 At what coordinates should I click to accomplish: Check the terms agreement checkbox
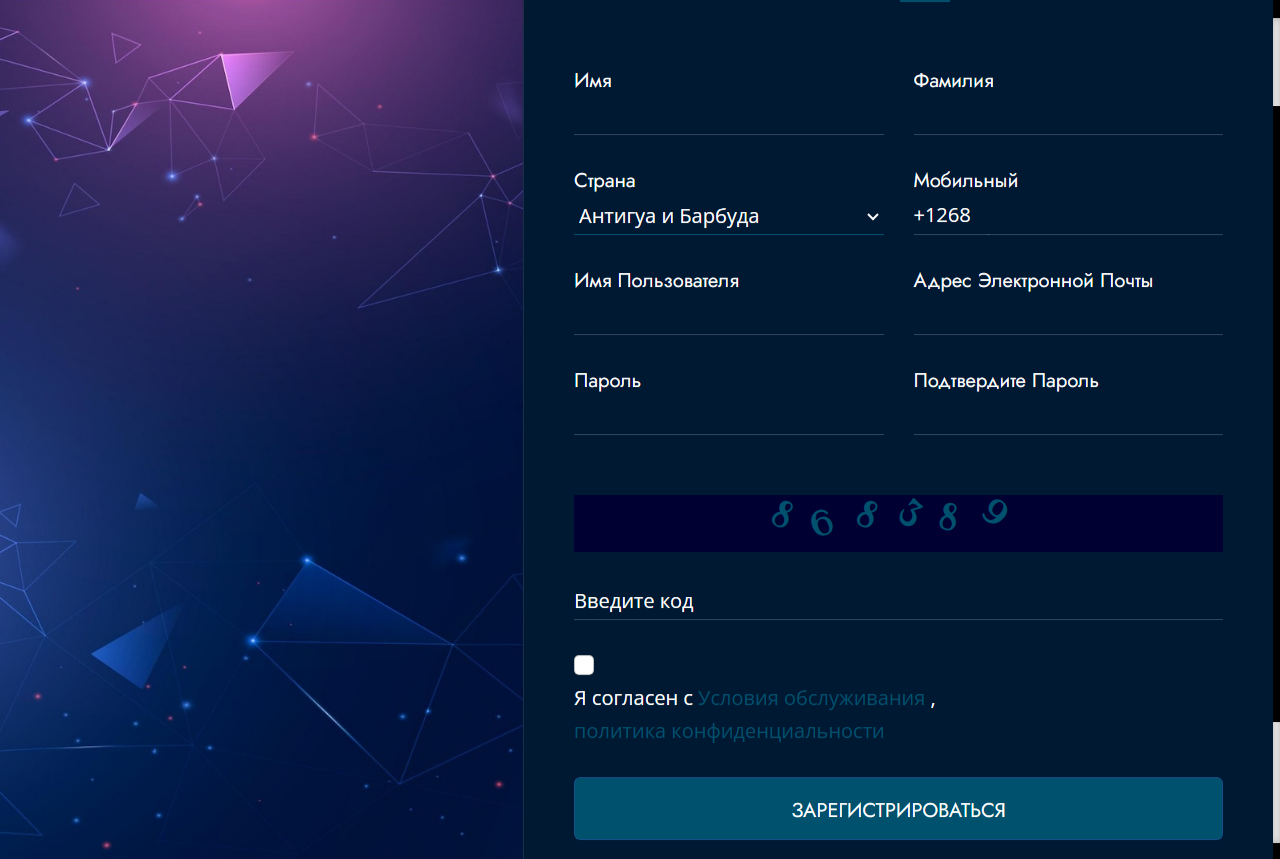584,665
